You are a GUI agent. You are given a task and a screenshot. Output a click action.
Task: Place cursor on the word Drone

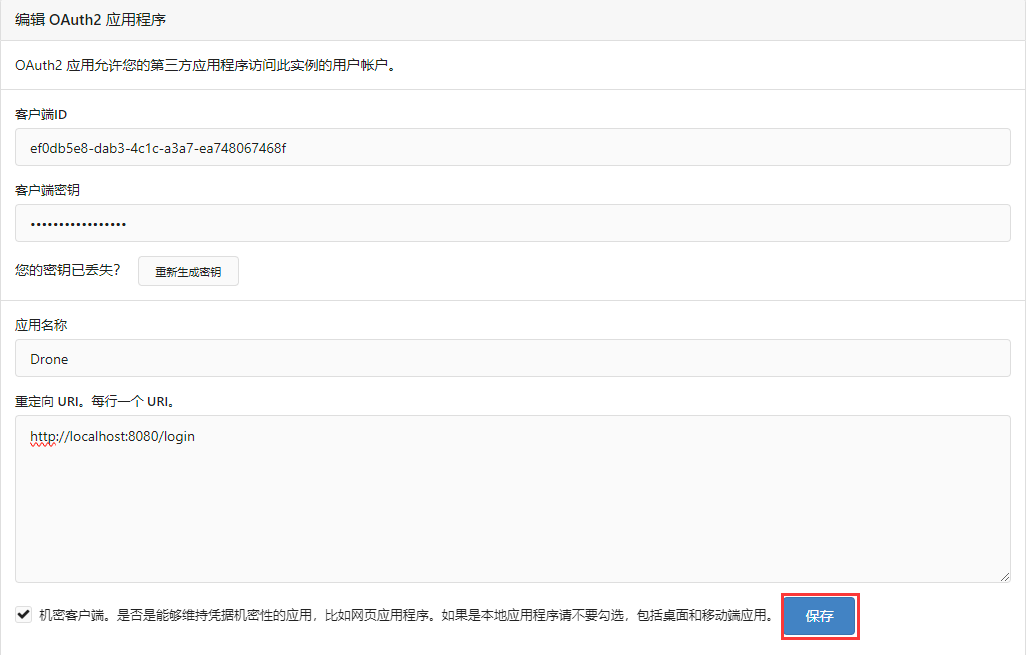50,359
